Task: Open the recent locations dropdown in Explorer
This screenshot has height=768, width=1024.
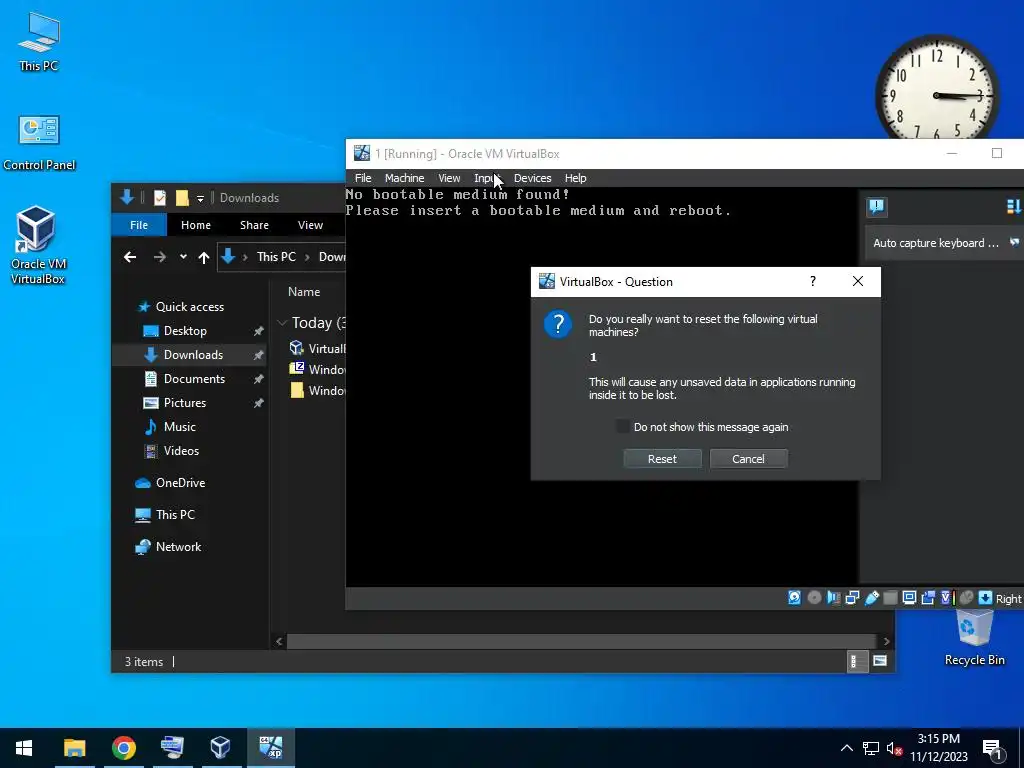Action: point(184,257)
